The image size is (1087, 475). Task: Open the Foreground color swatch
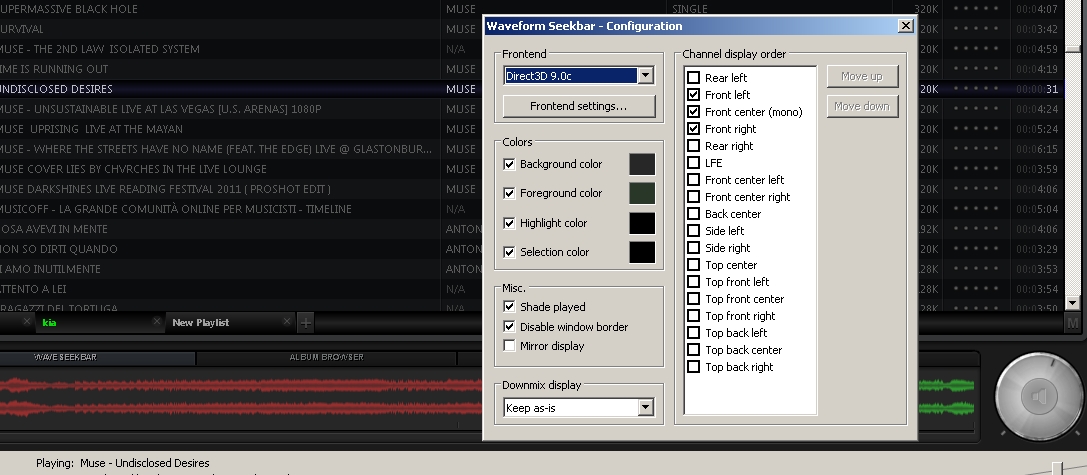coord(642,193)
